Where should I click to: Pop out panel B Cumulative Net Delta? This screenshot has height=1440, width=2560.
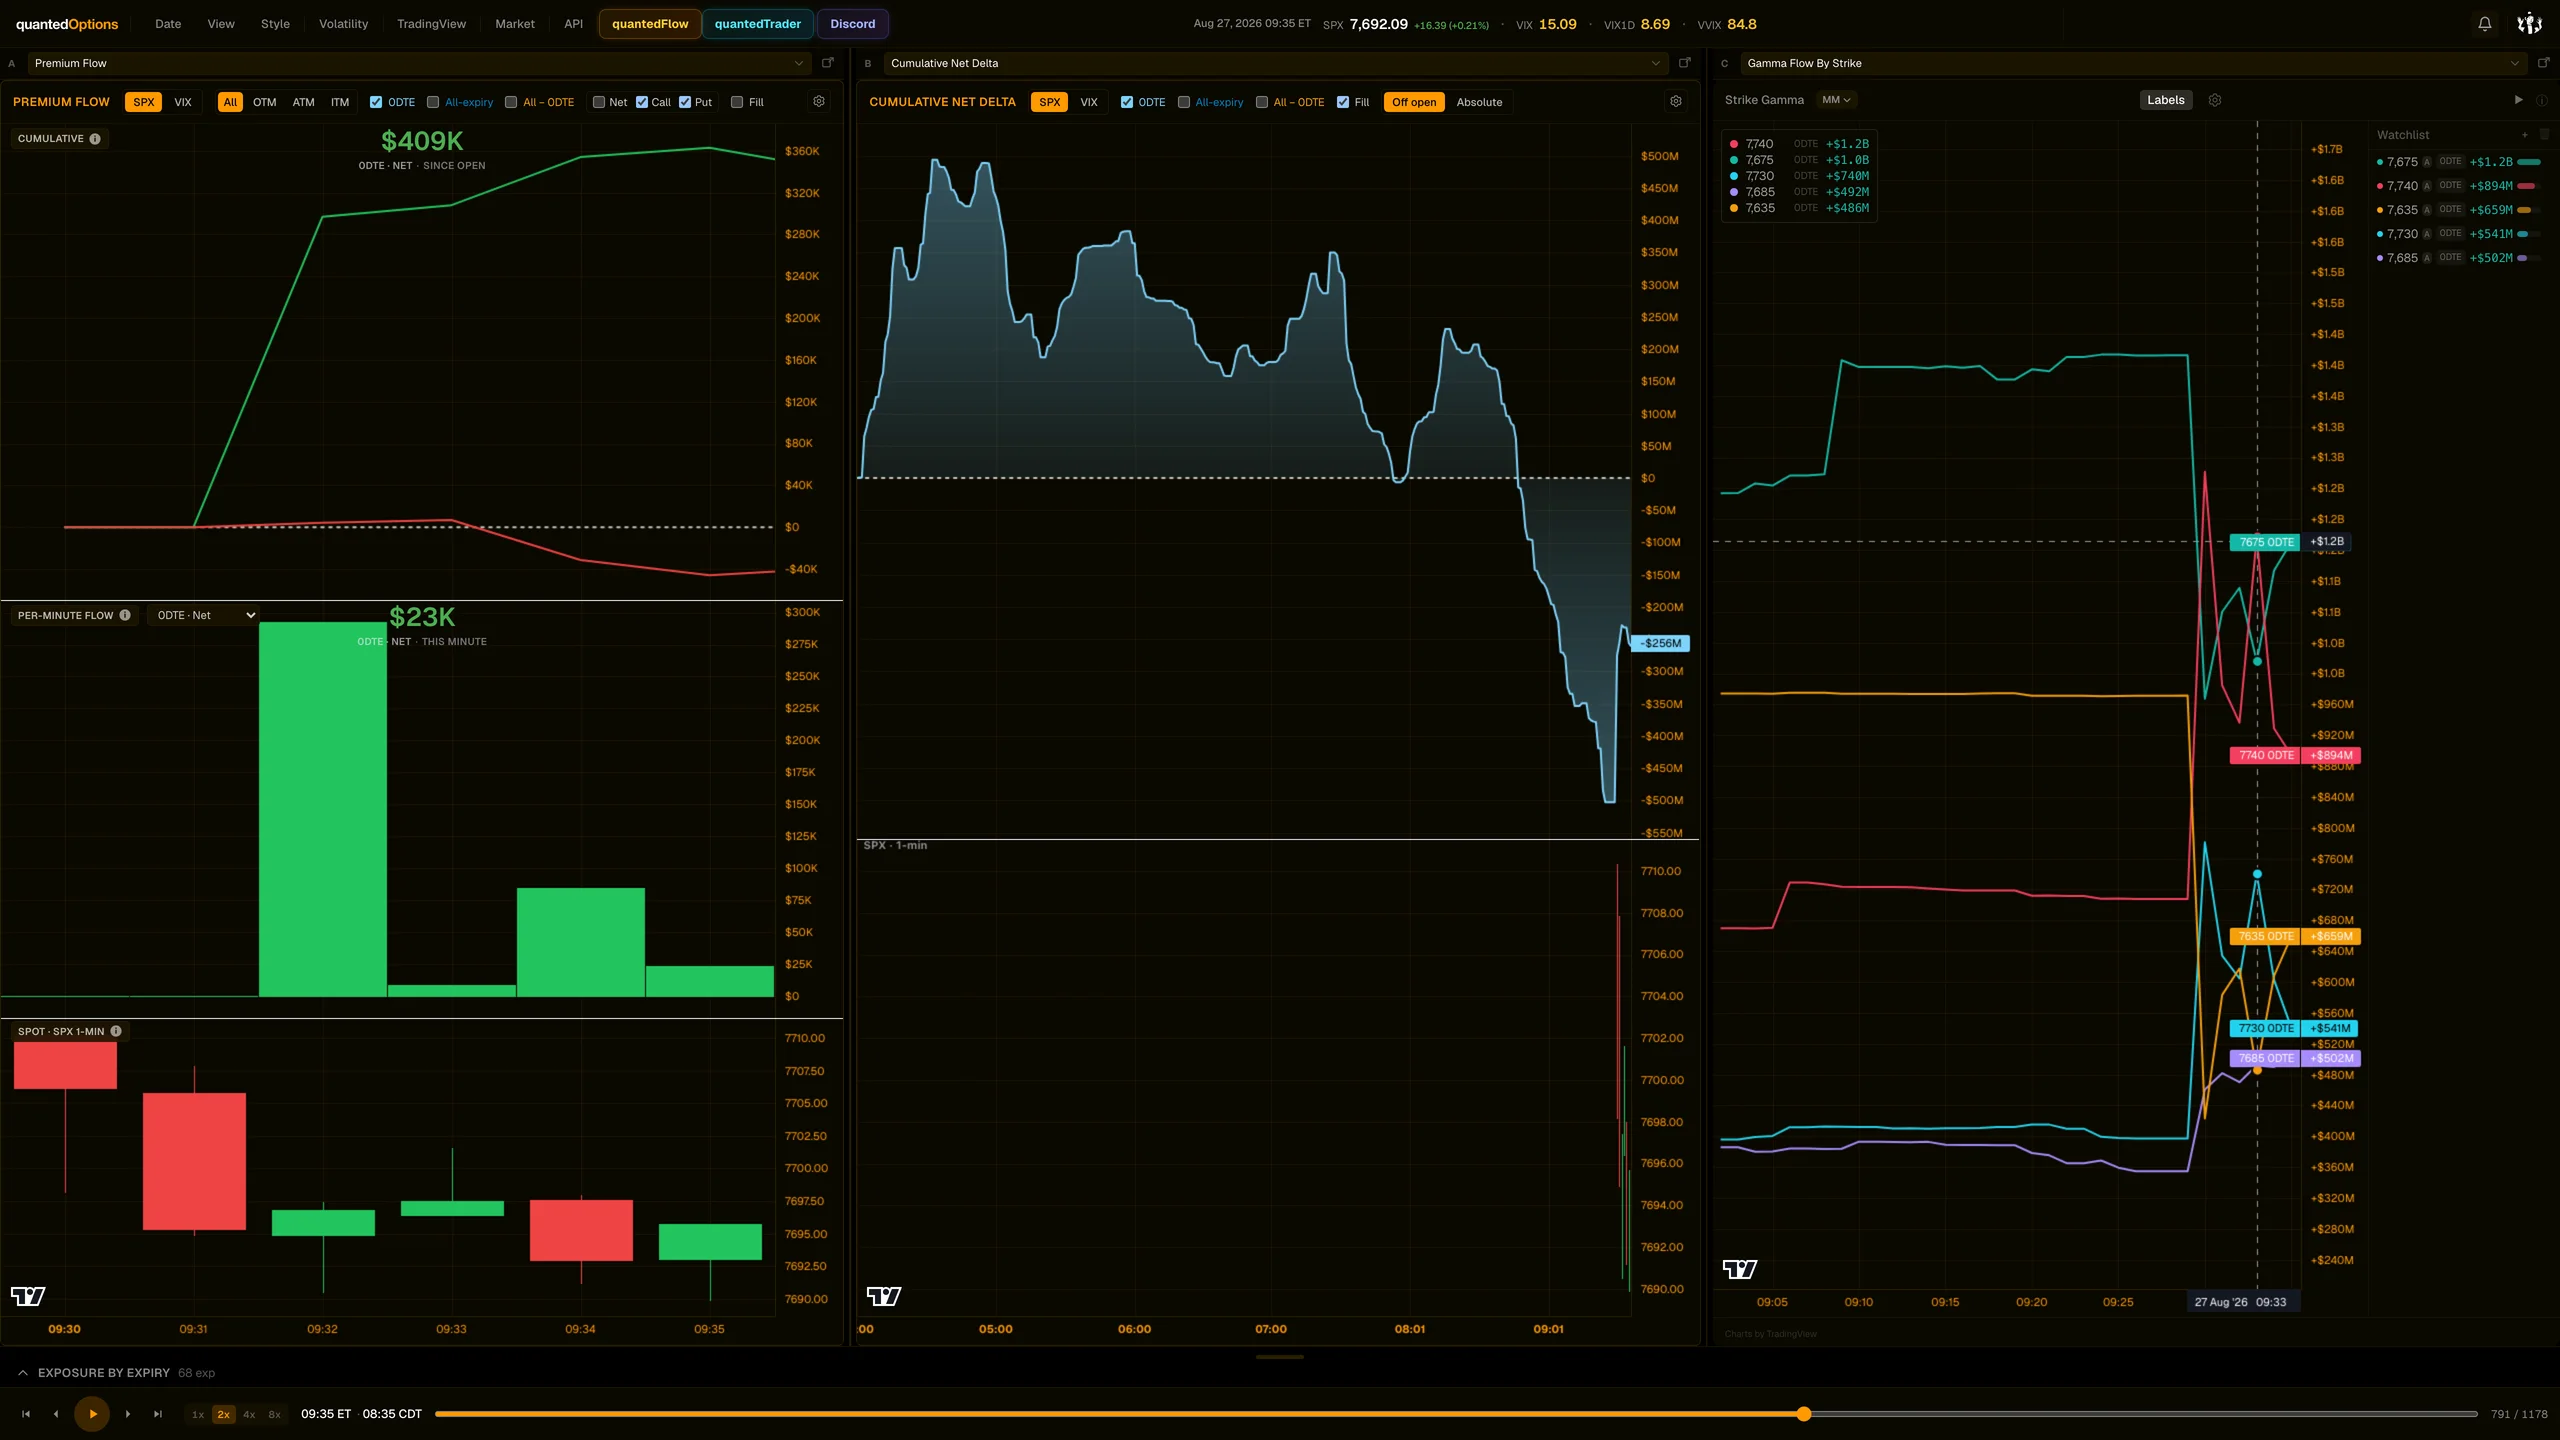pyautogui.click(x=1685, y=63)
